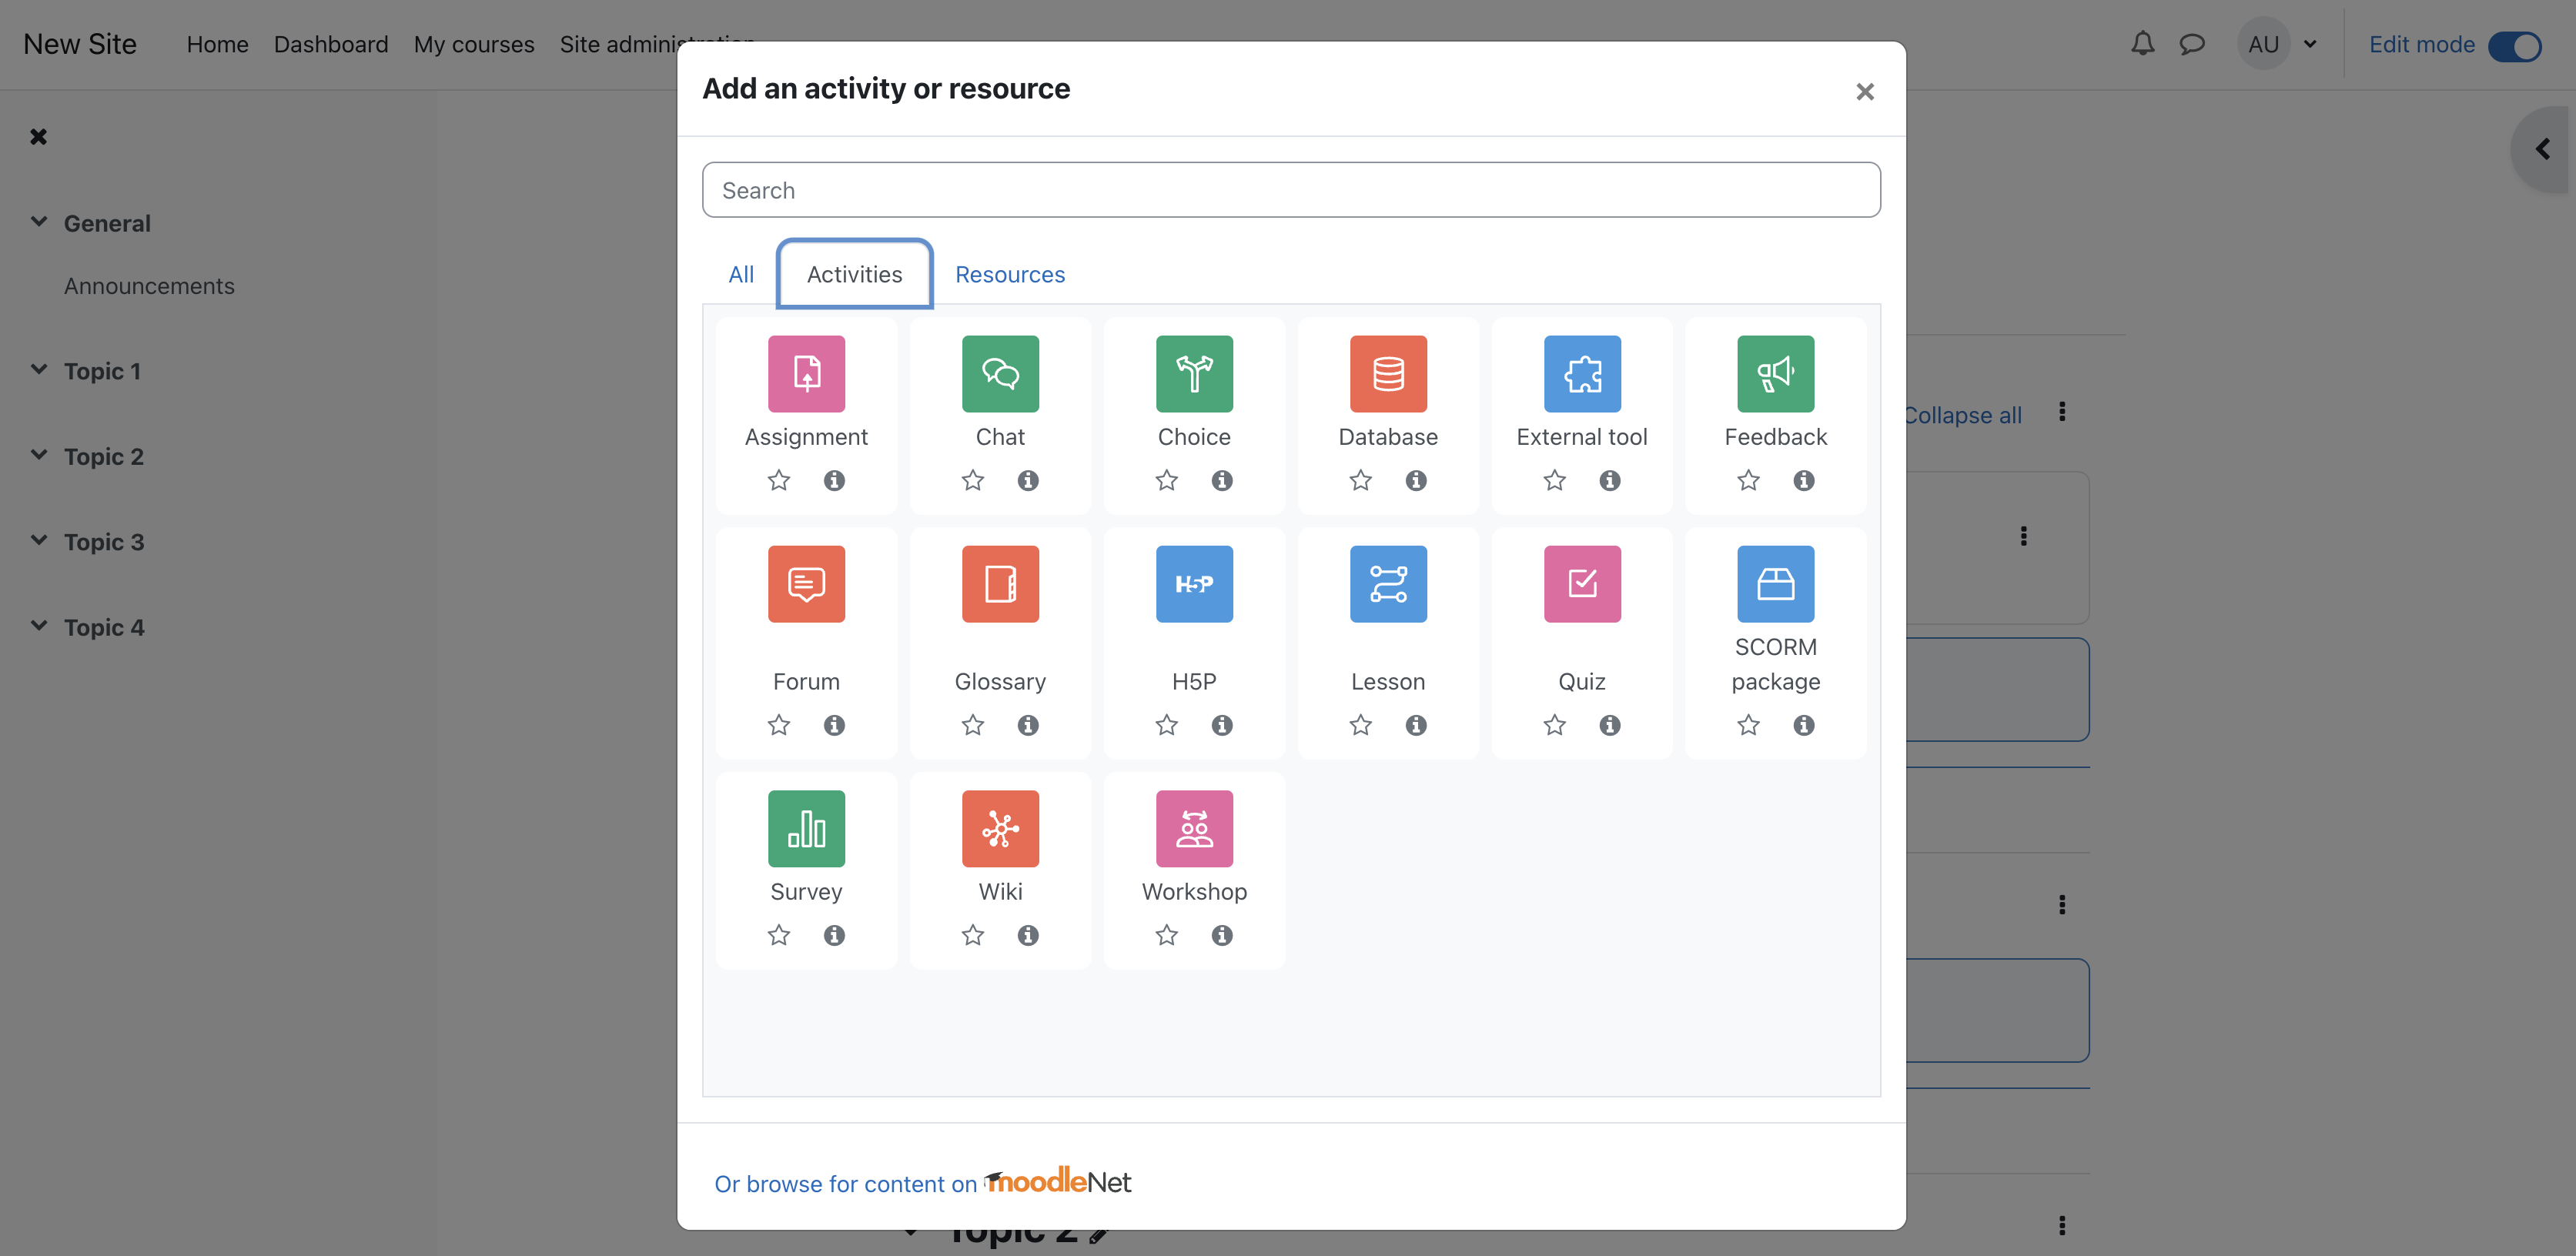Open the MoodleNet browse content link

click(x=922, y=1183)
